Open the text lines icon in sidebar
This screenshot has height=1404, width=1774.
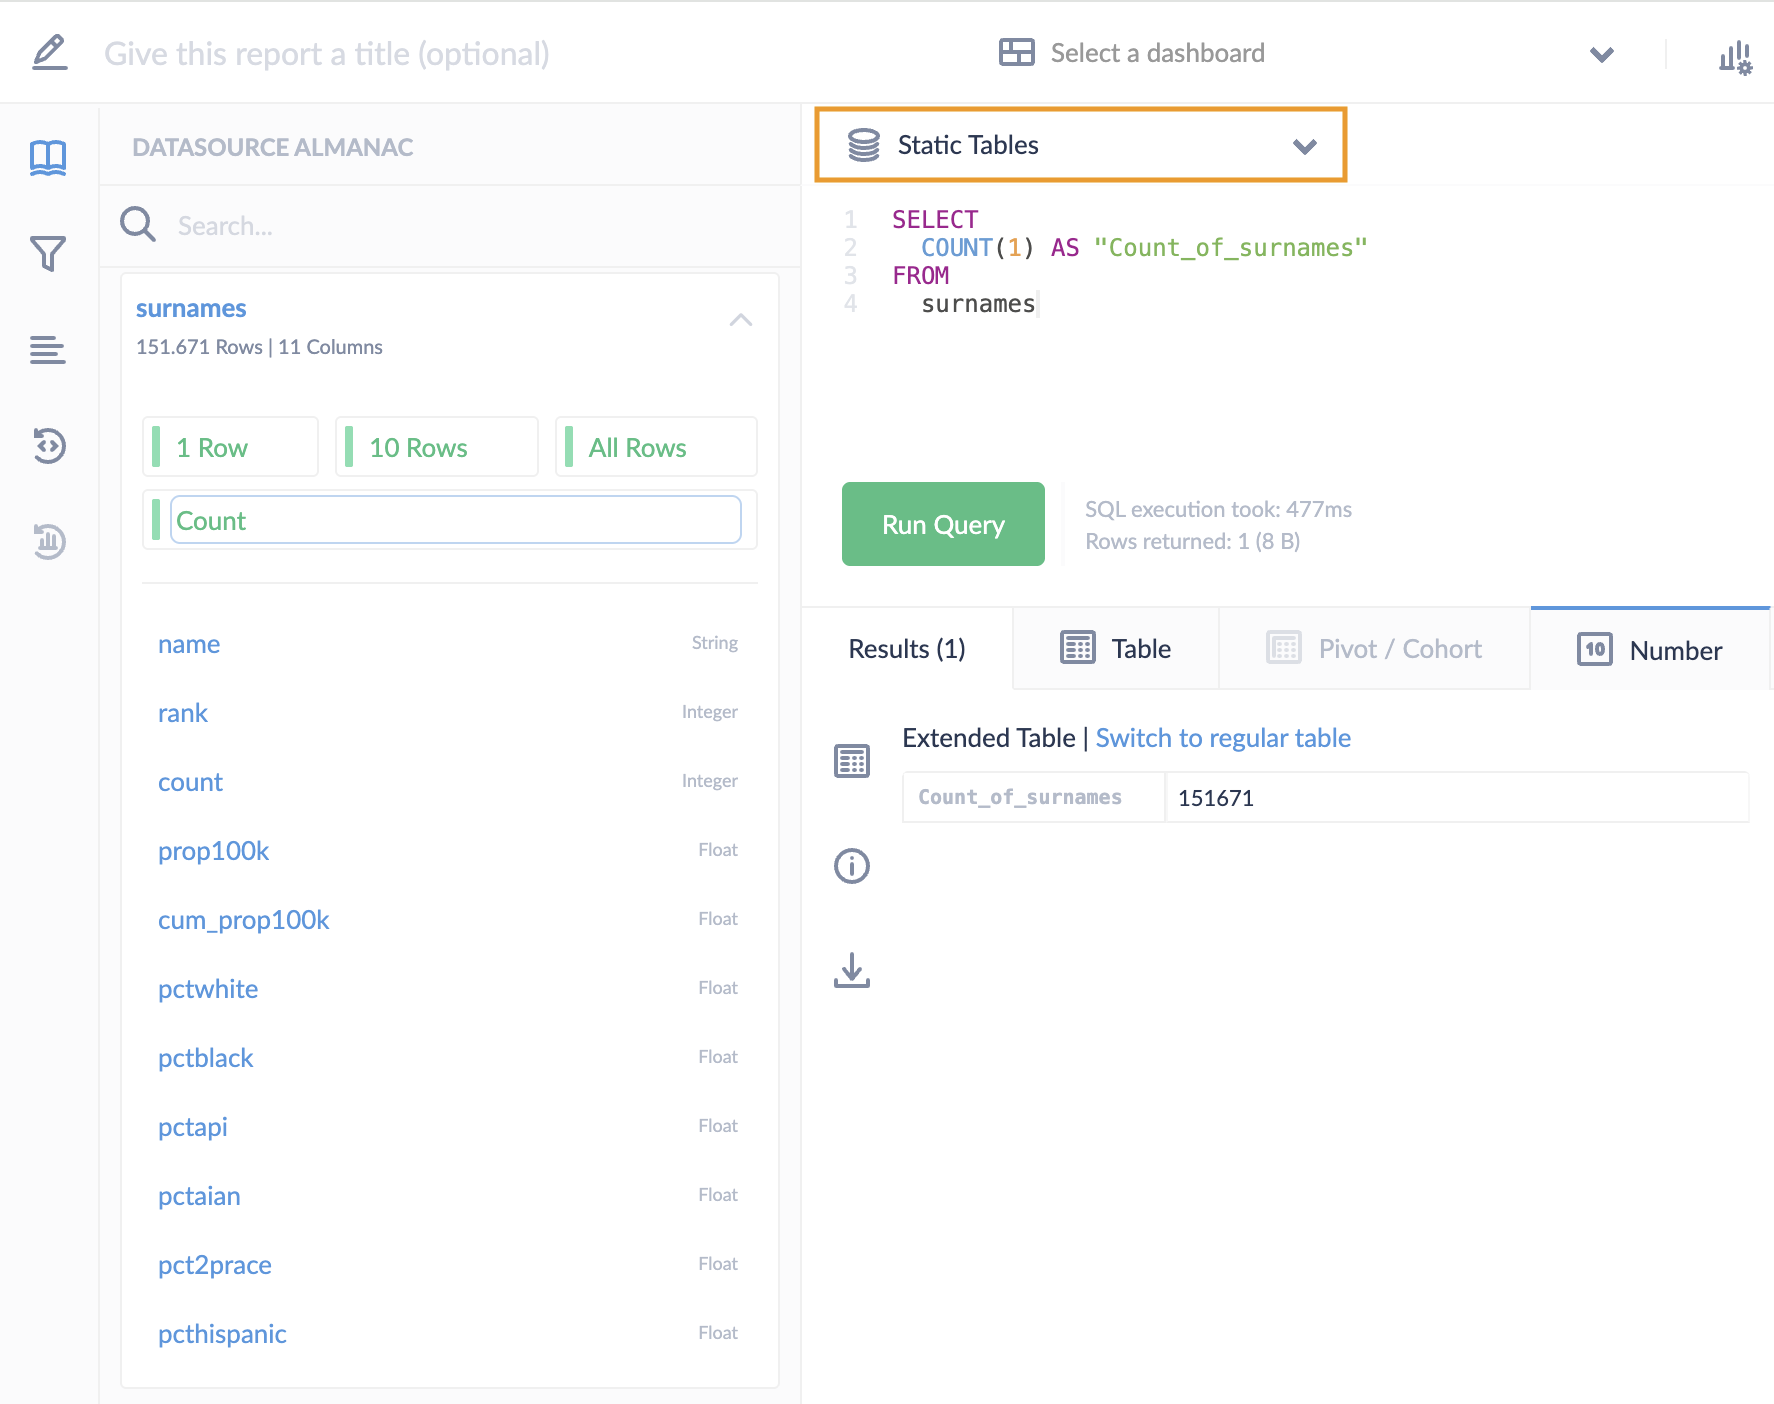pyautogui.click(x=48, y=350)
